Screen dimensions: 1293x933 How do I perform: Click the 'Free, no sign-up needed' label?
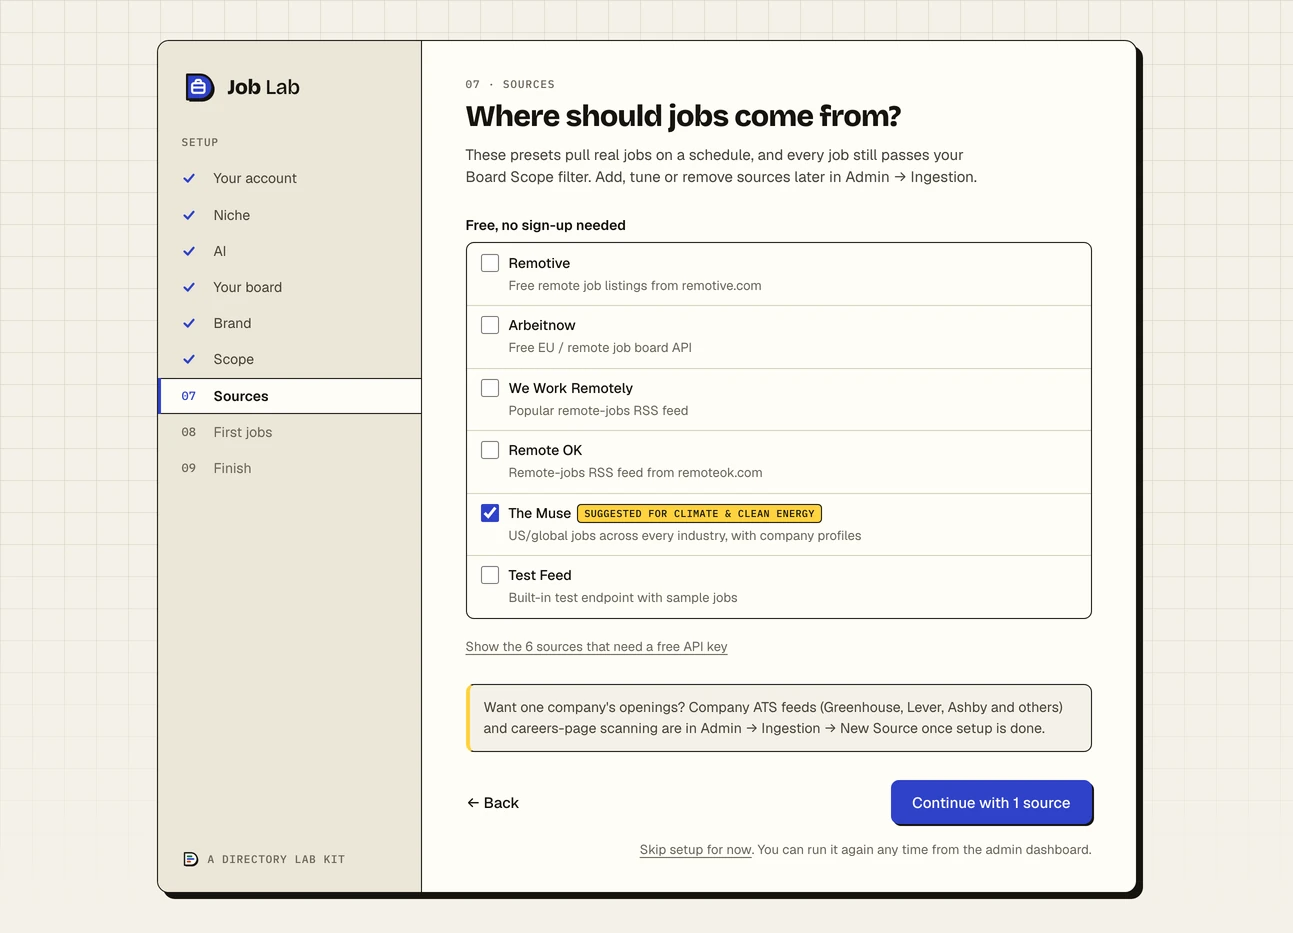coord(545,225)
